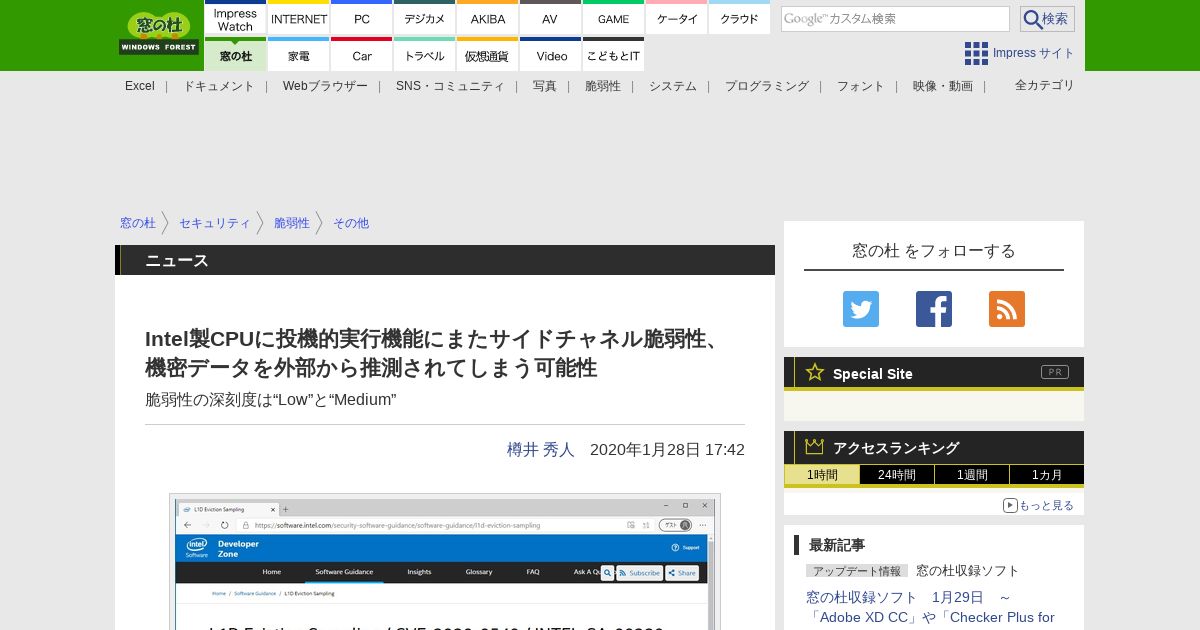Select the 1カ月 ranking tab

tap(1047, 475)
